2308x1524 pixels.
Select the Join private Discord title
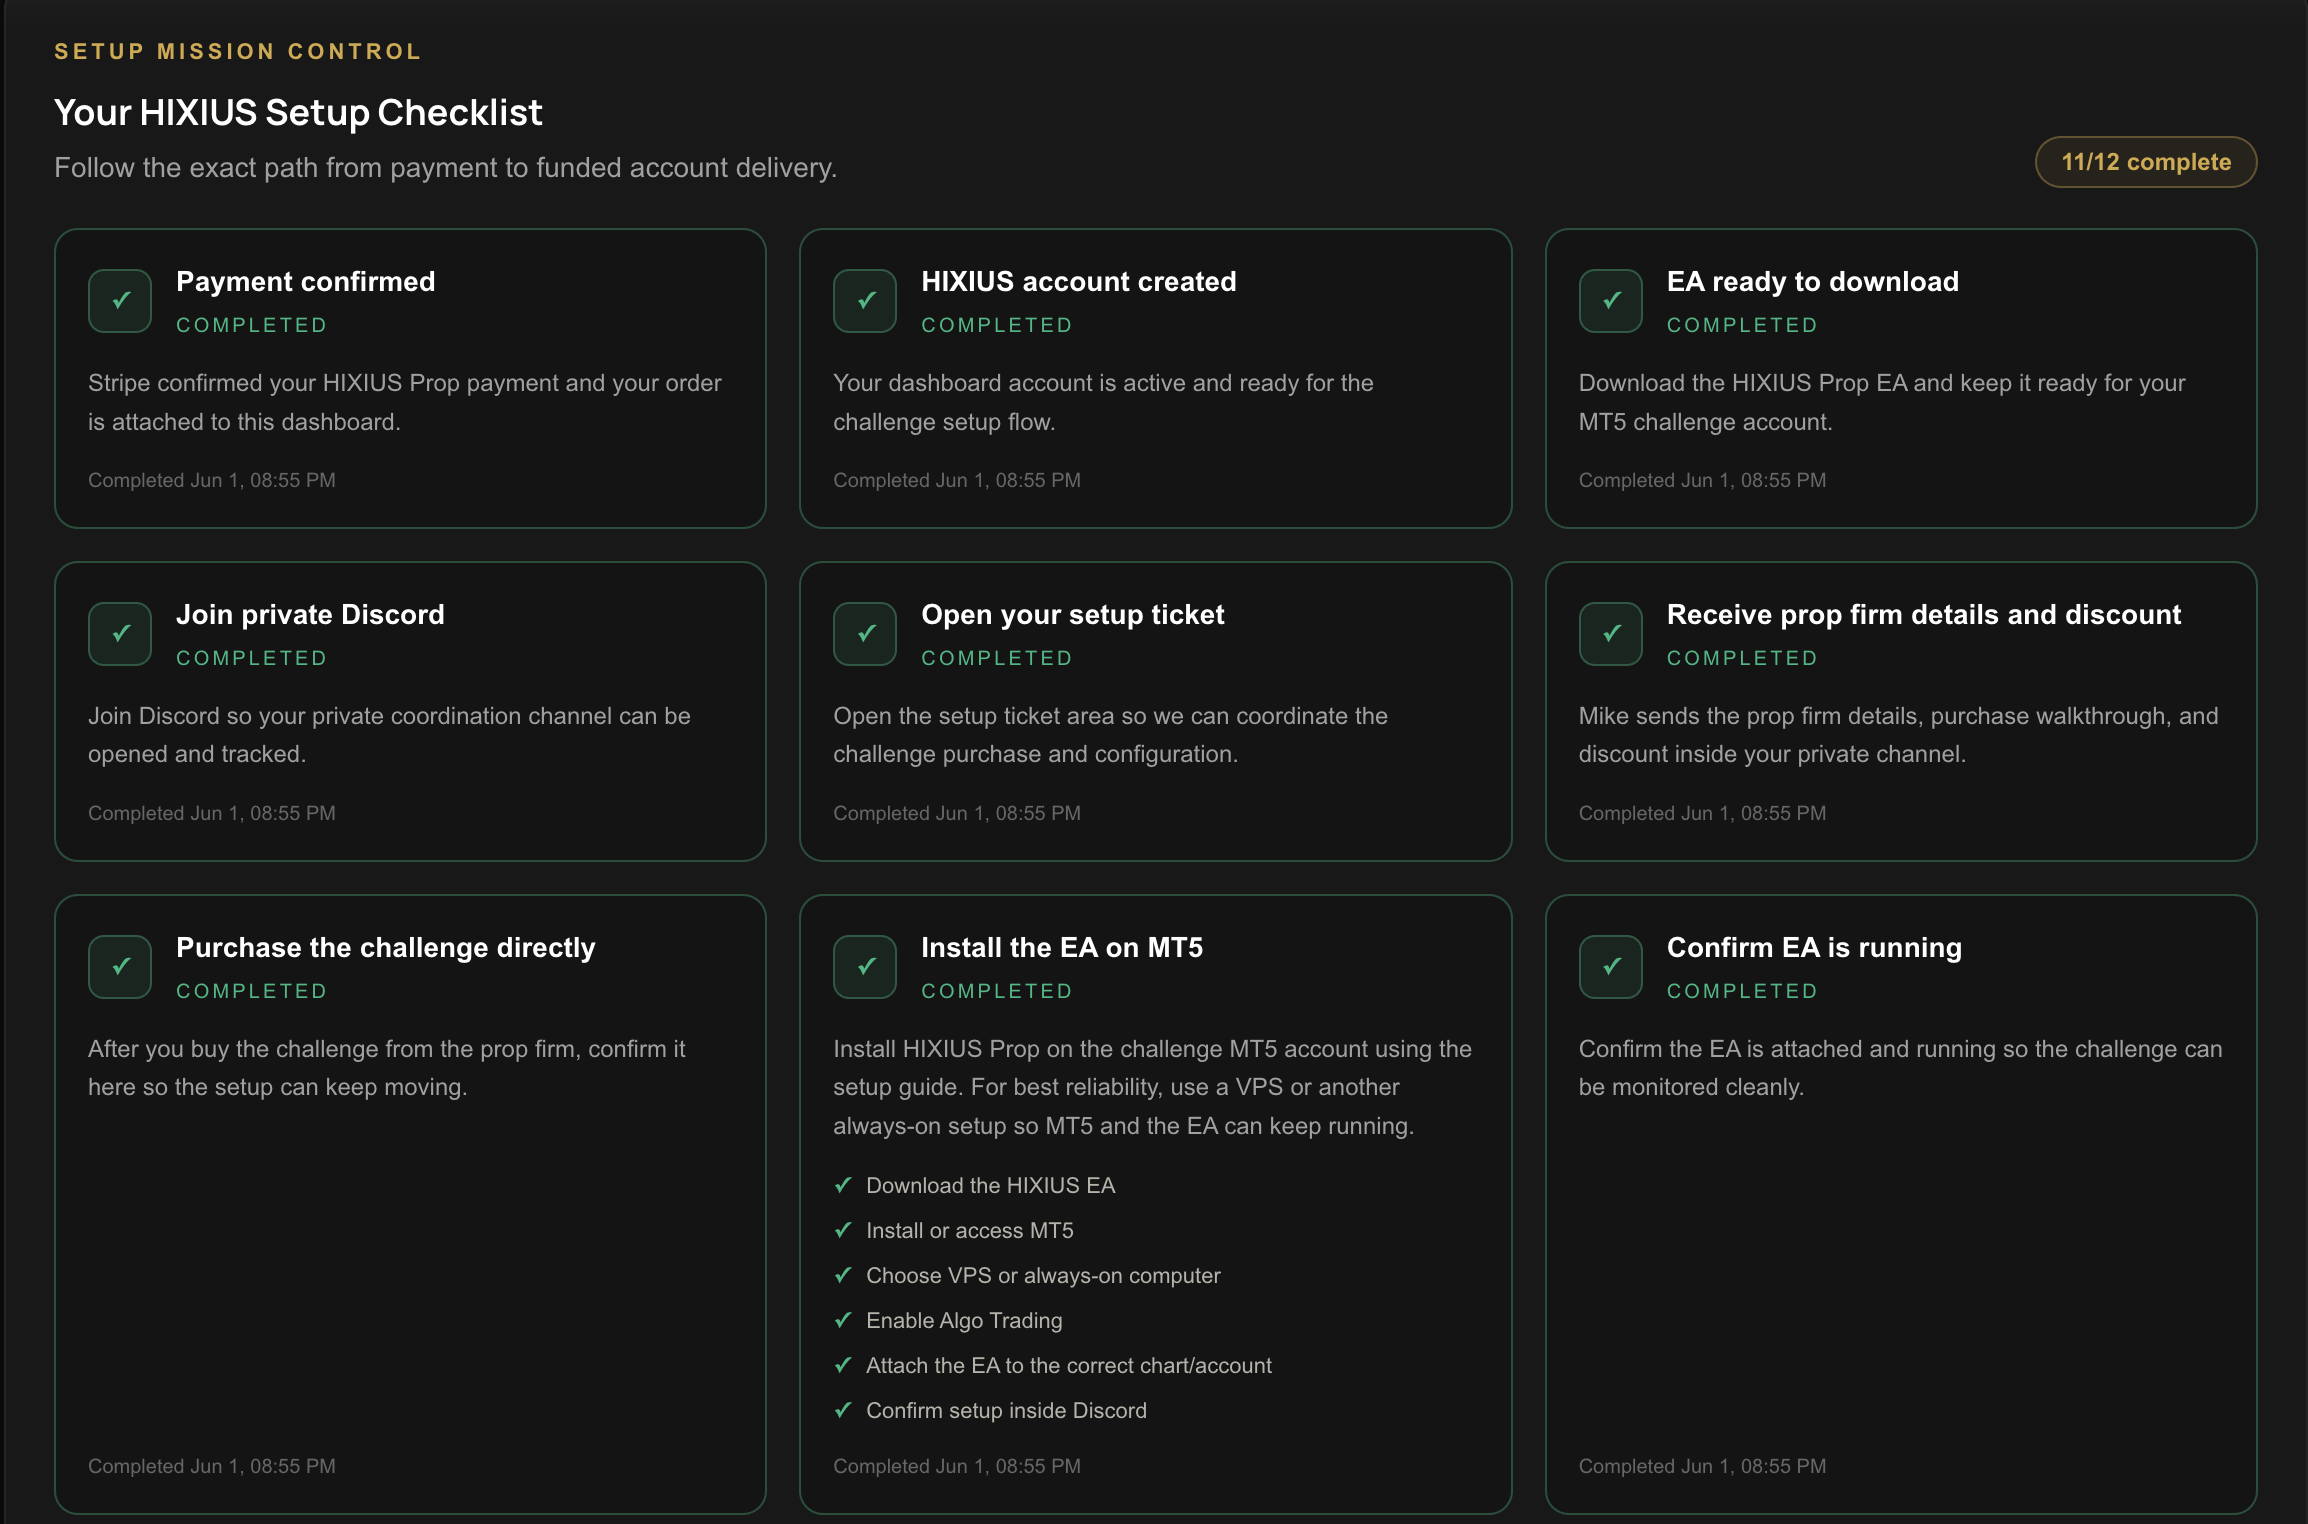pyautogui.click(x=310, y=614)
